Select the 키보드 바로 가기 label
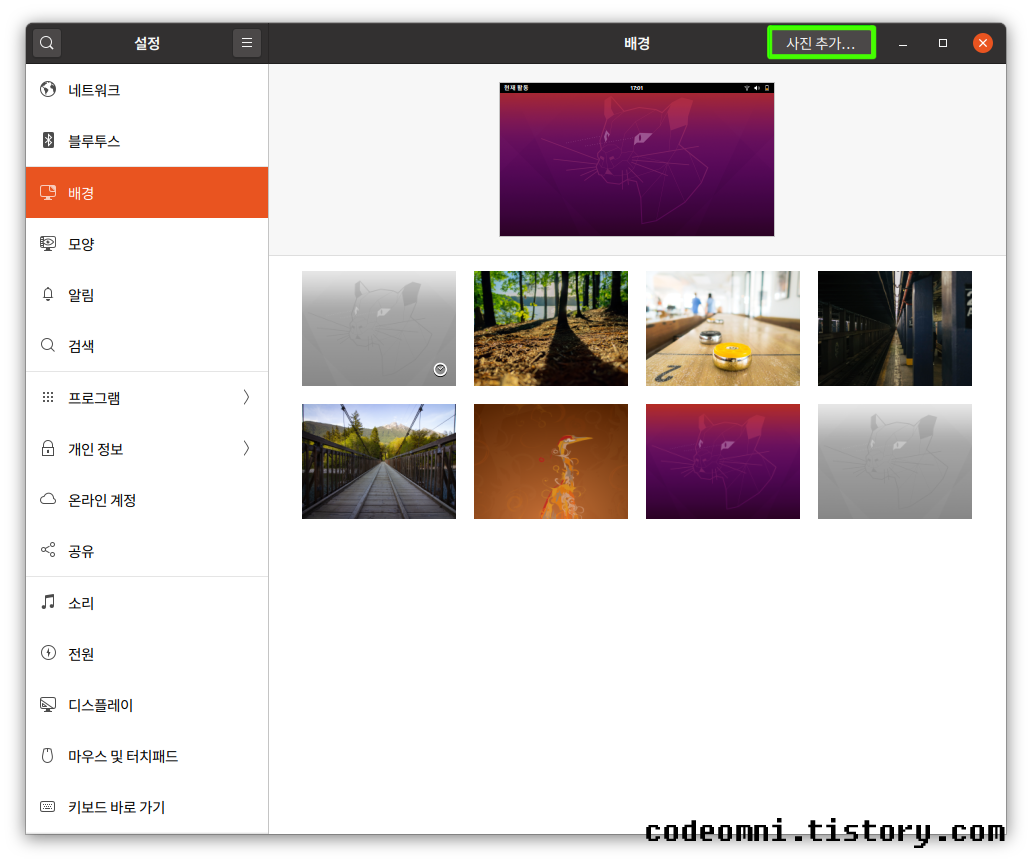 click(x=116, y=807)
